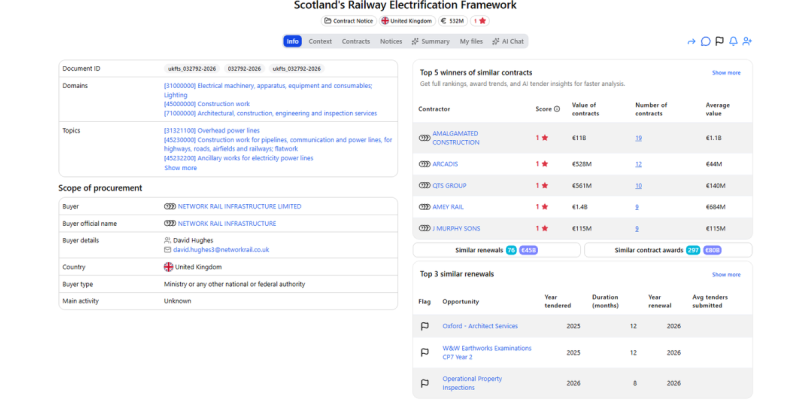Click the david.hughes3@networkrail.co.uk email link
Screen dimensions: 800x400
coord(221,250)
